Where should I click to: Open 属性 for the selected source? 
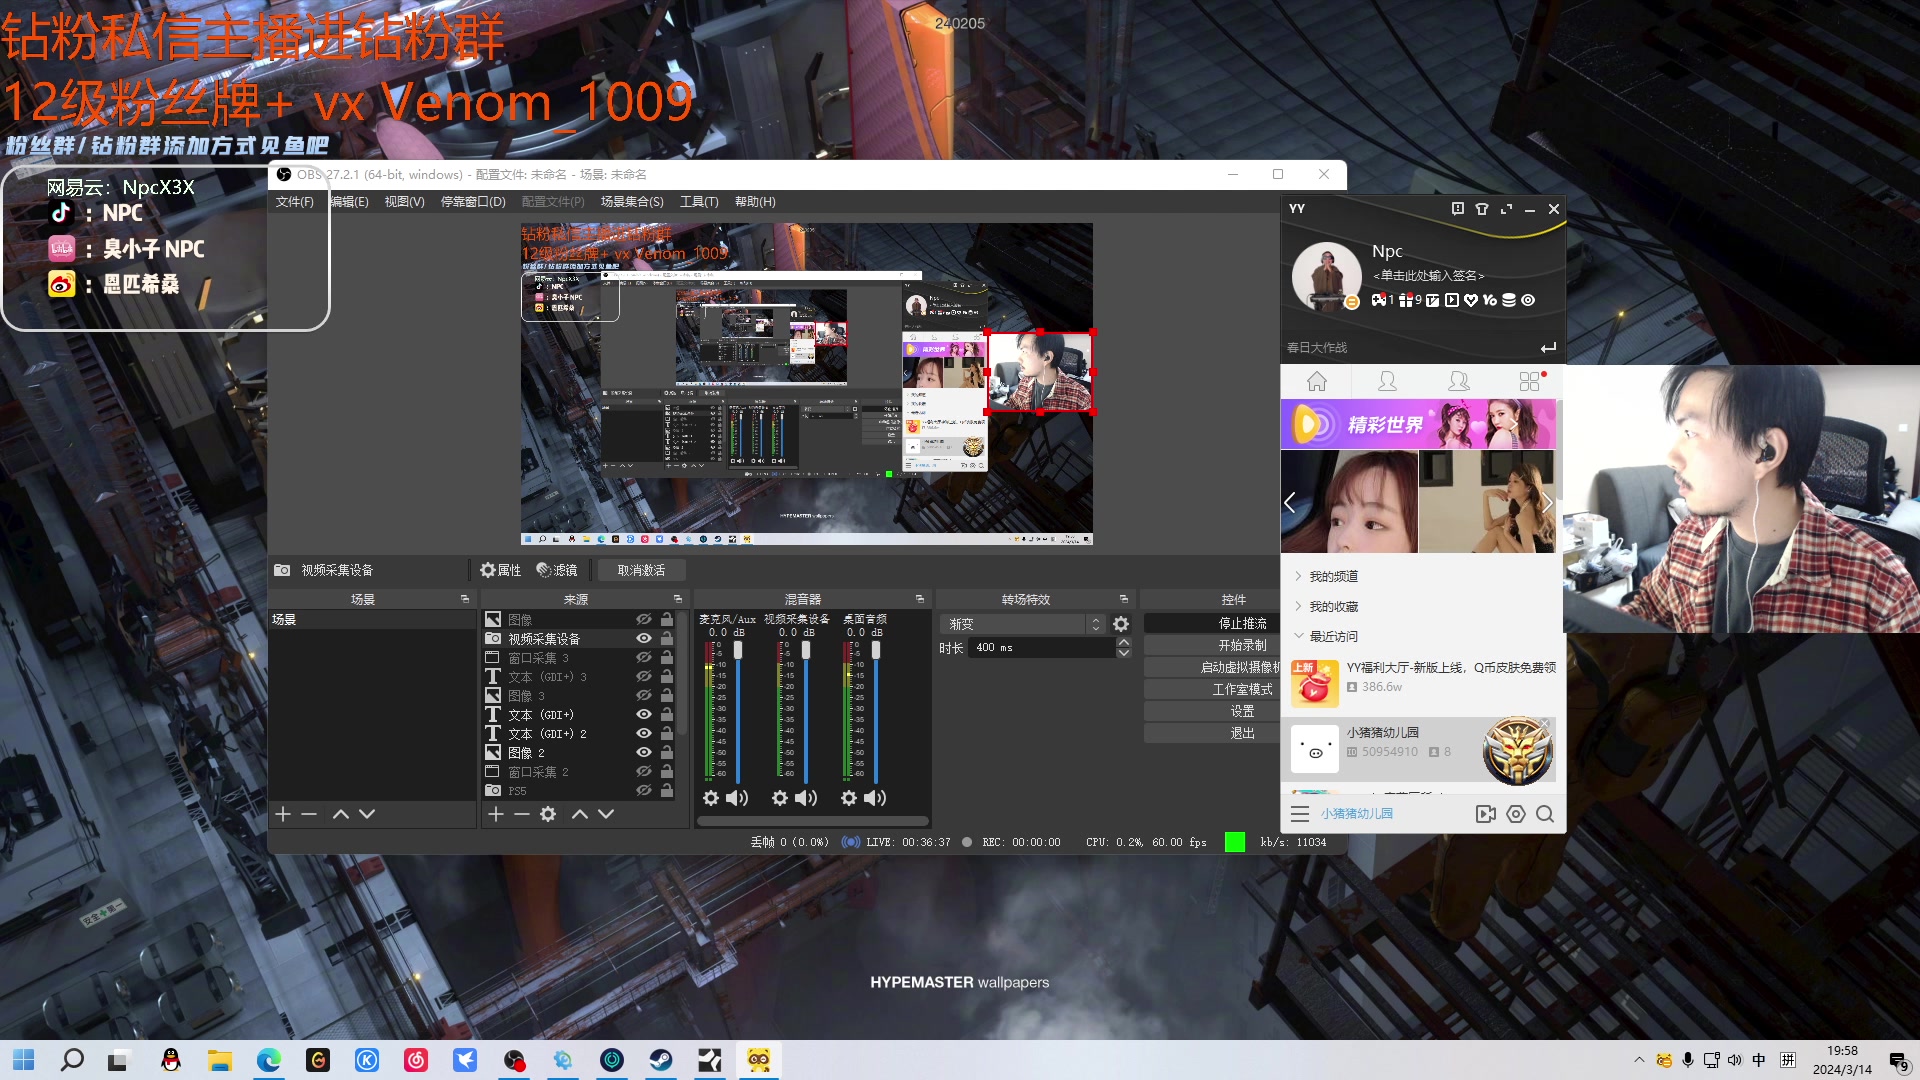(x=500, y=570)
